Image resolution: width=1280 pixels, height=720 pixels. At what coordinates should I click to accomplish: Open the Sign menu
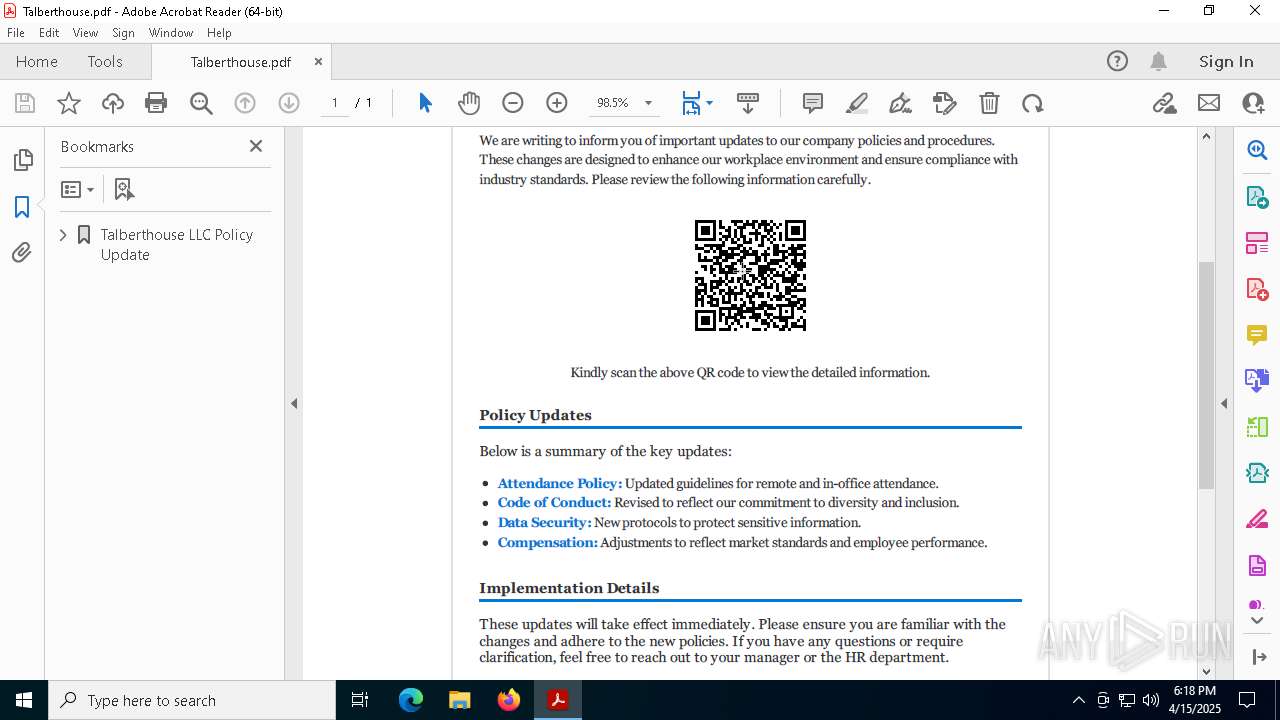point(124,32)
